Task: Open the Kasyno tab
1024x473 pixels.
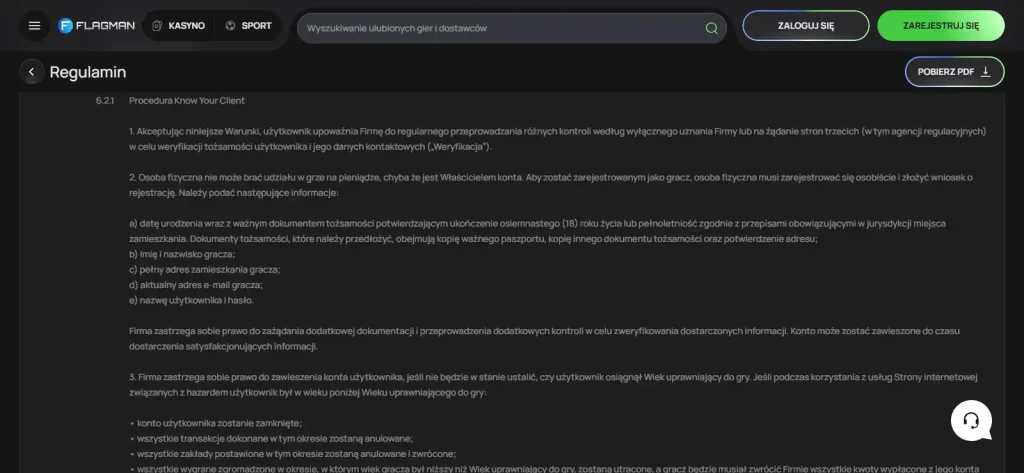Action: tap(178, 26)
